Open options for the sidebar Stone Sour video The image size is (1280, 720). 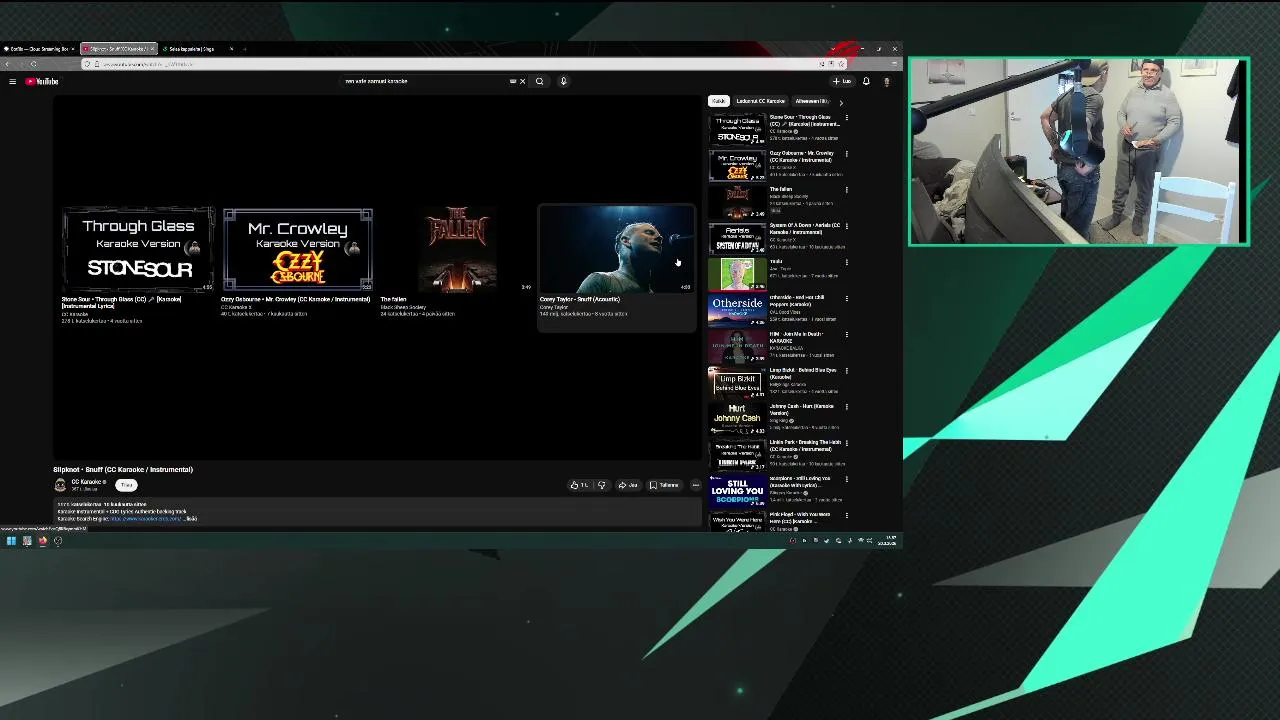point(846,118)
